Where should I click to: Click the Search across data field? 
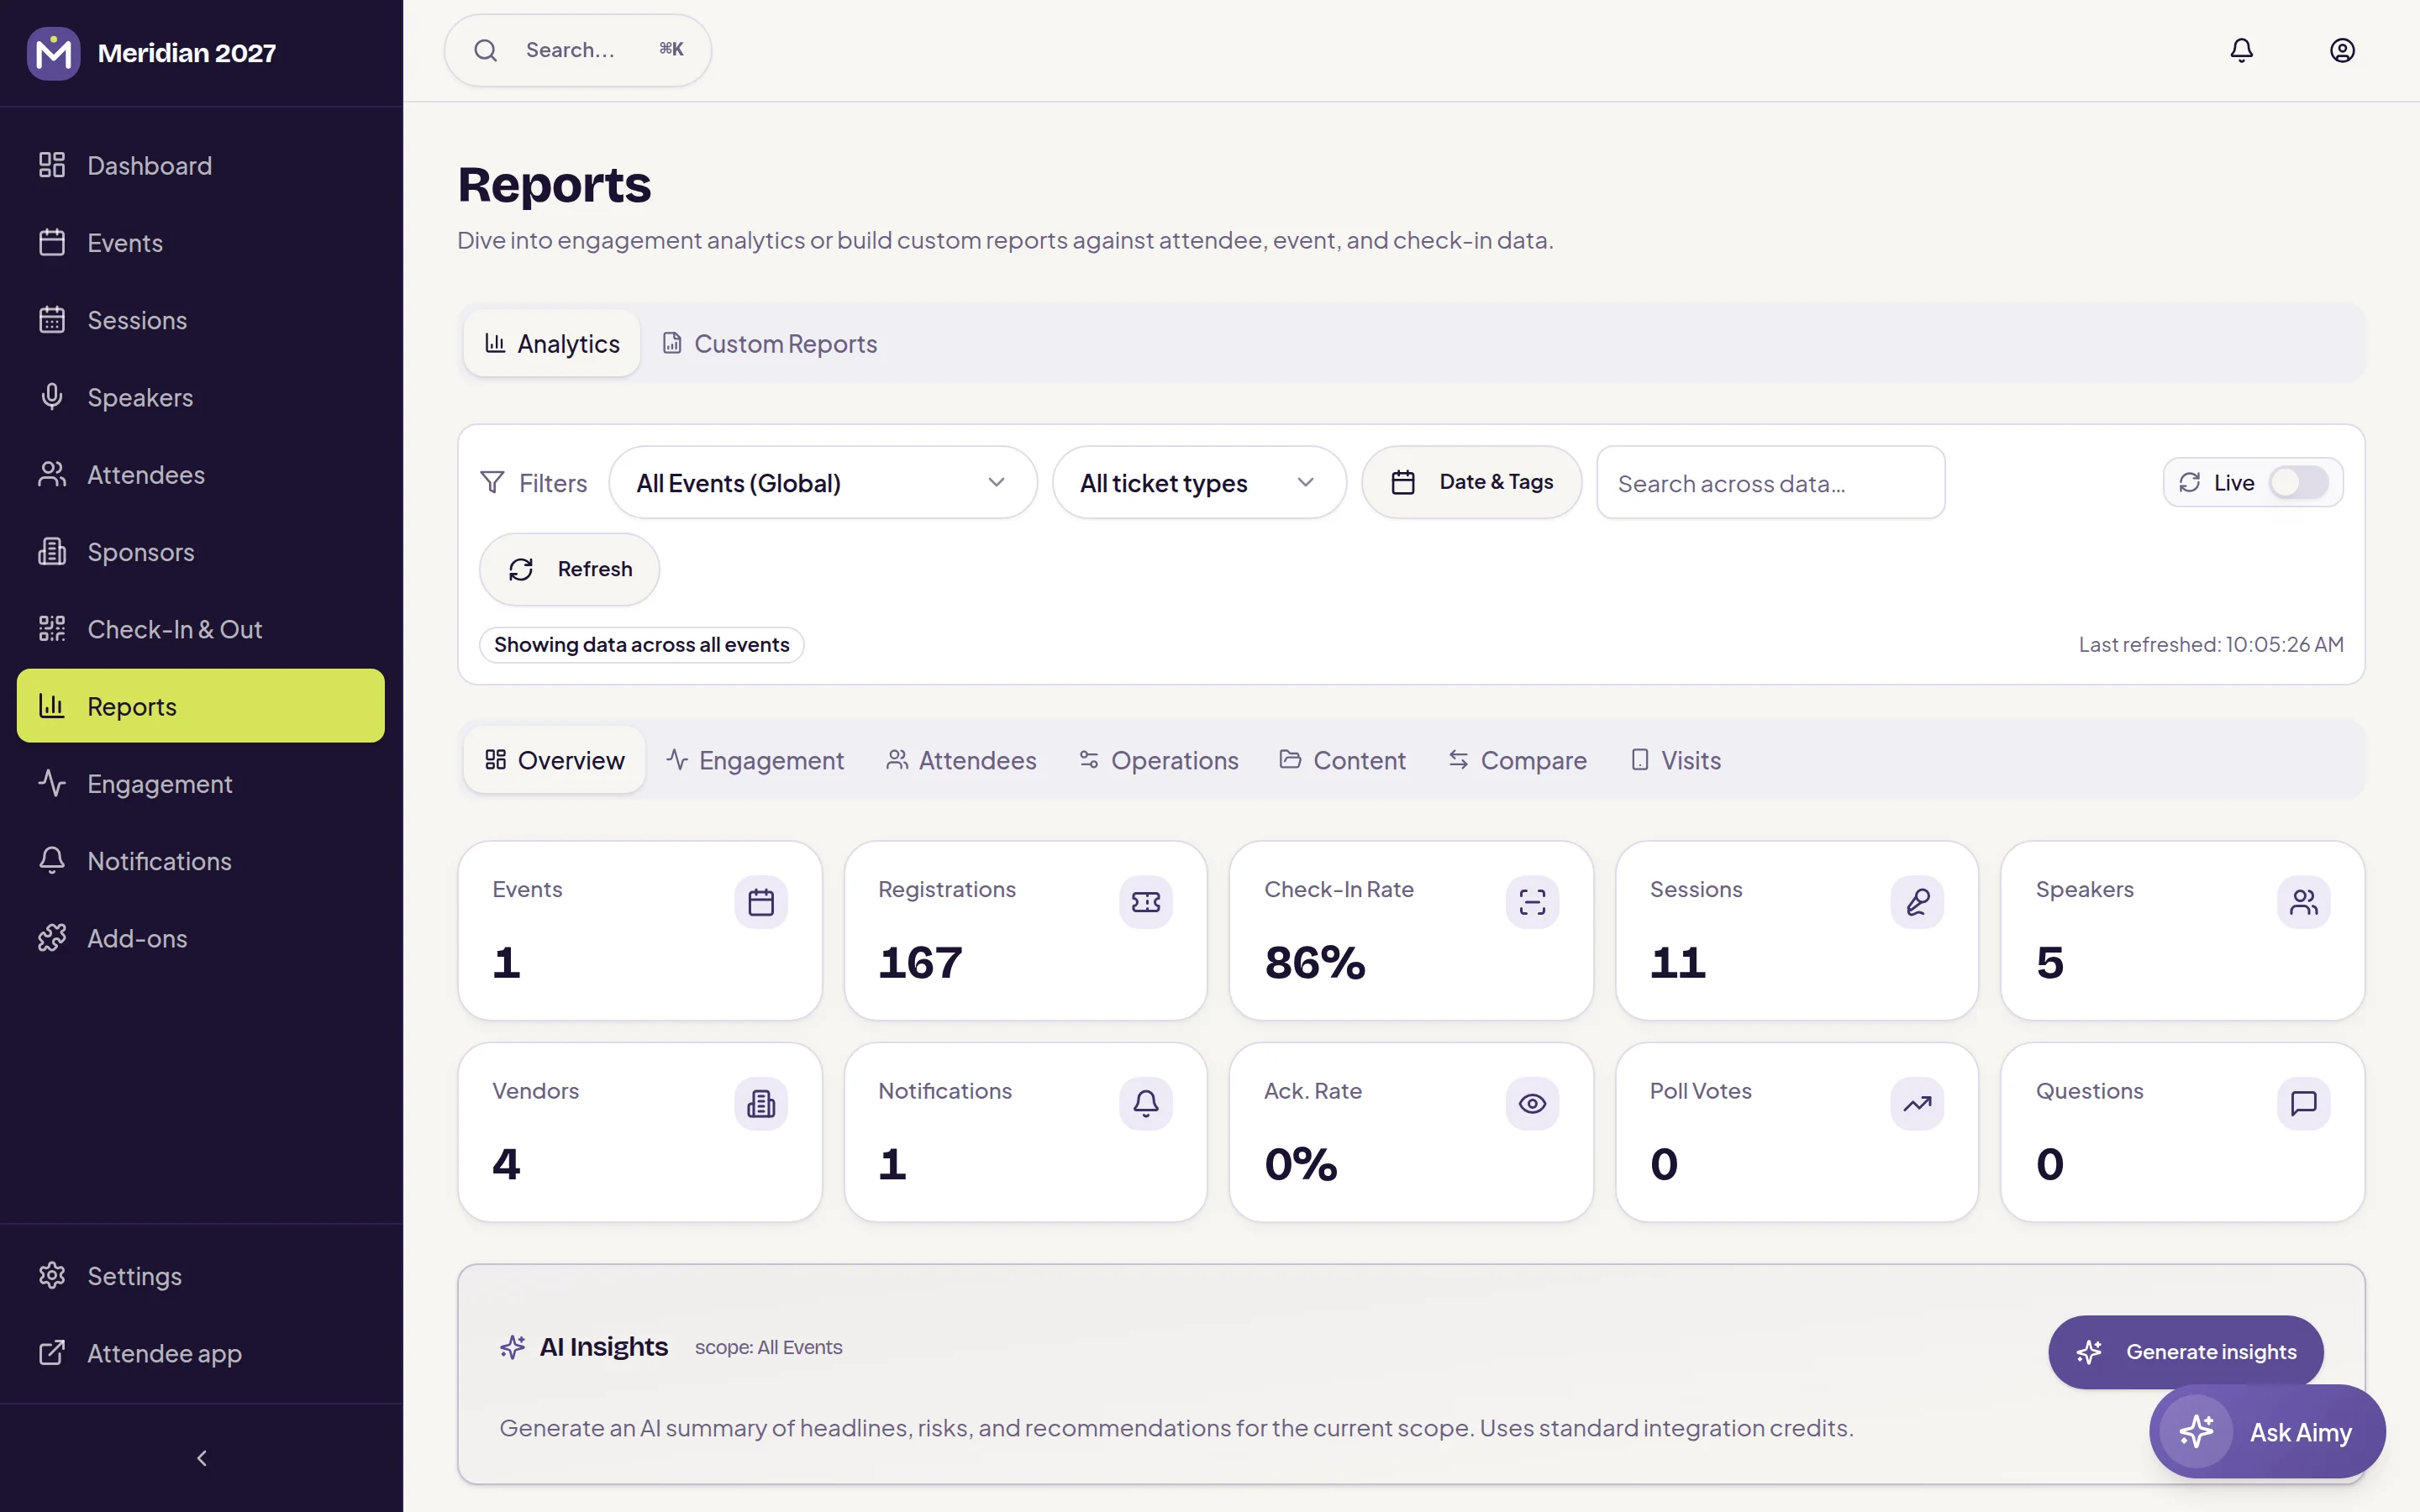[1770, 483]
